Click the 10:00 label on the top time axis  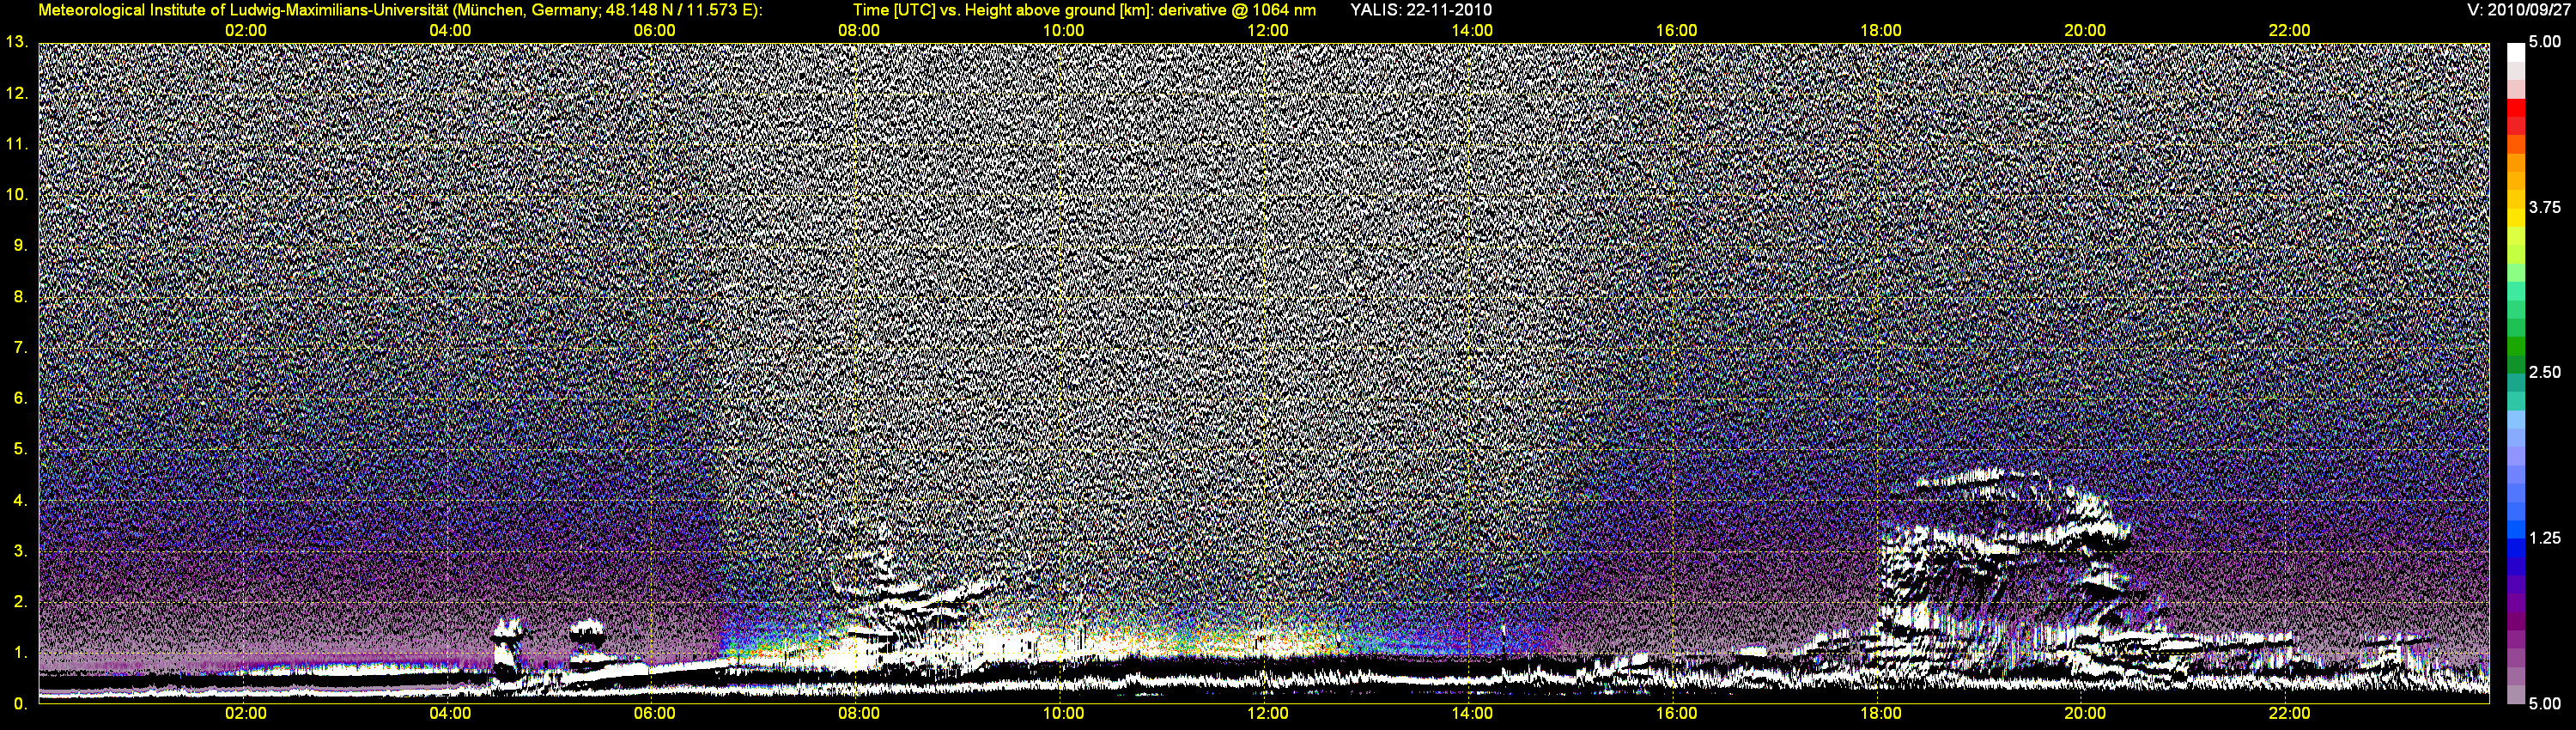pos(1063,31)
